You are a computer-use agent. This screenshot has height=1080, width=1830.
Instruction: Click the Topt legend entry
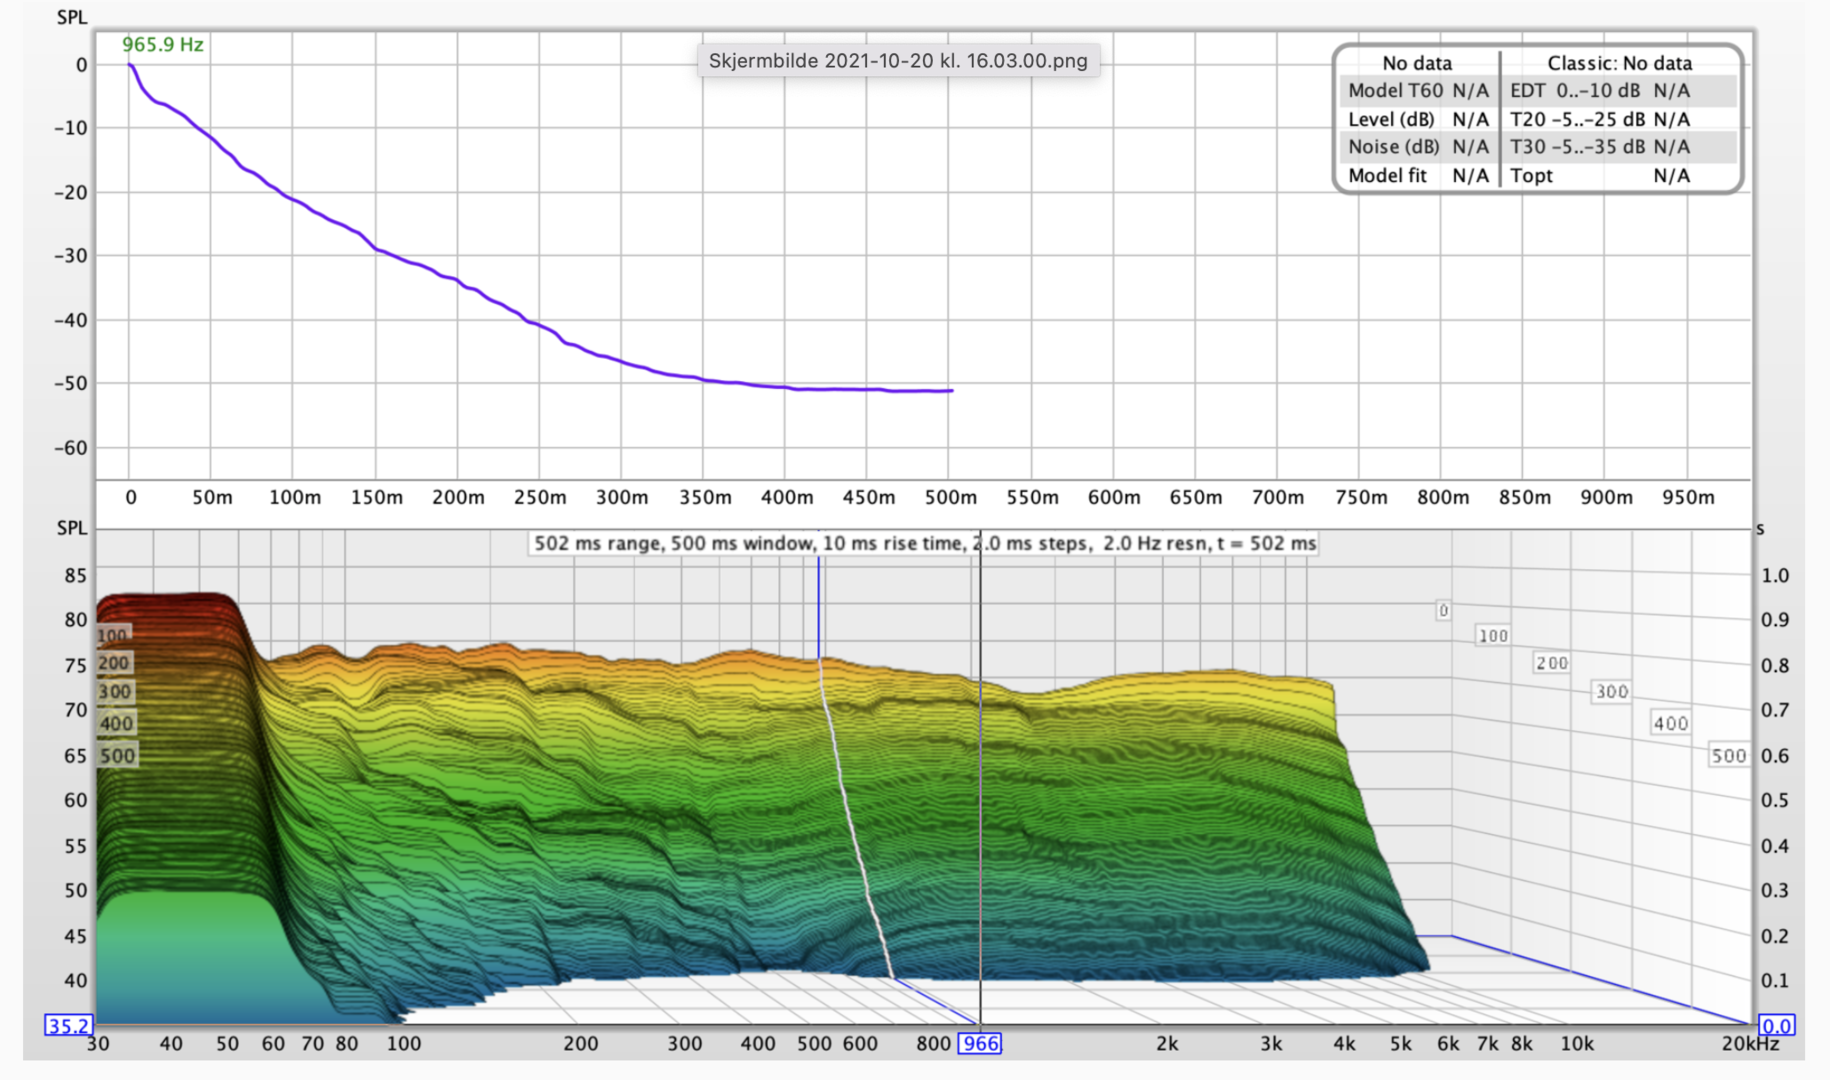pos(1600,175)
